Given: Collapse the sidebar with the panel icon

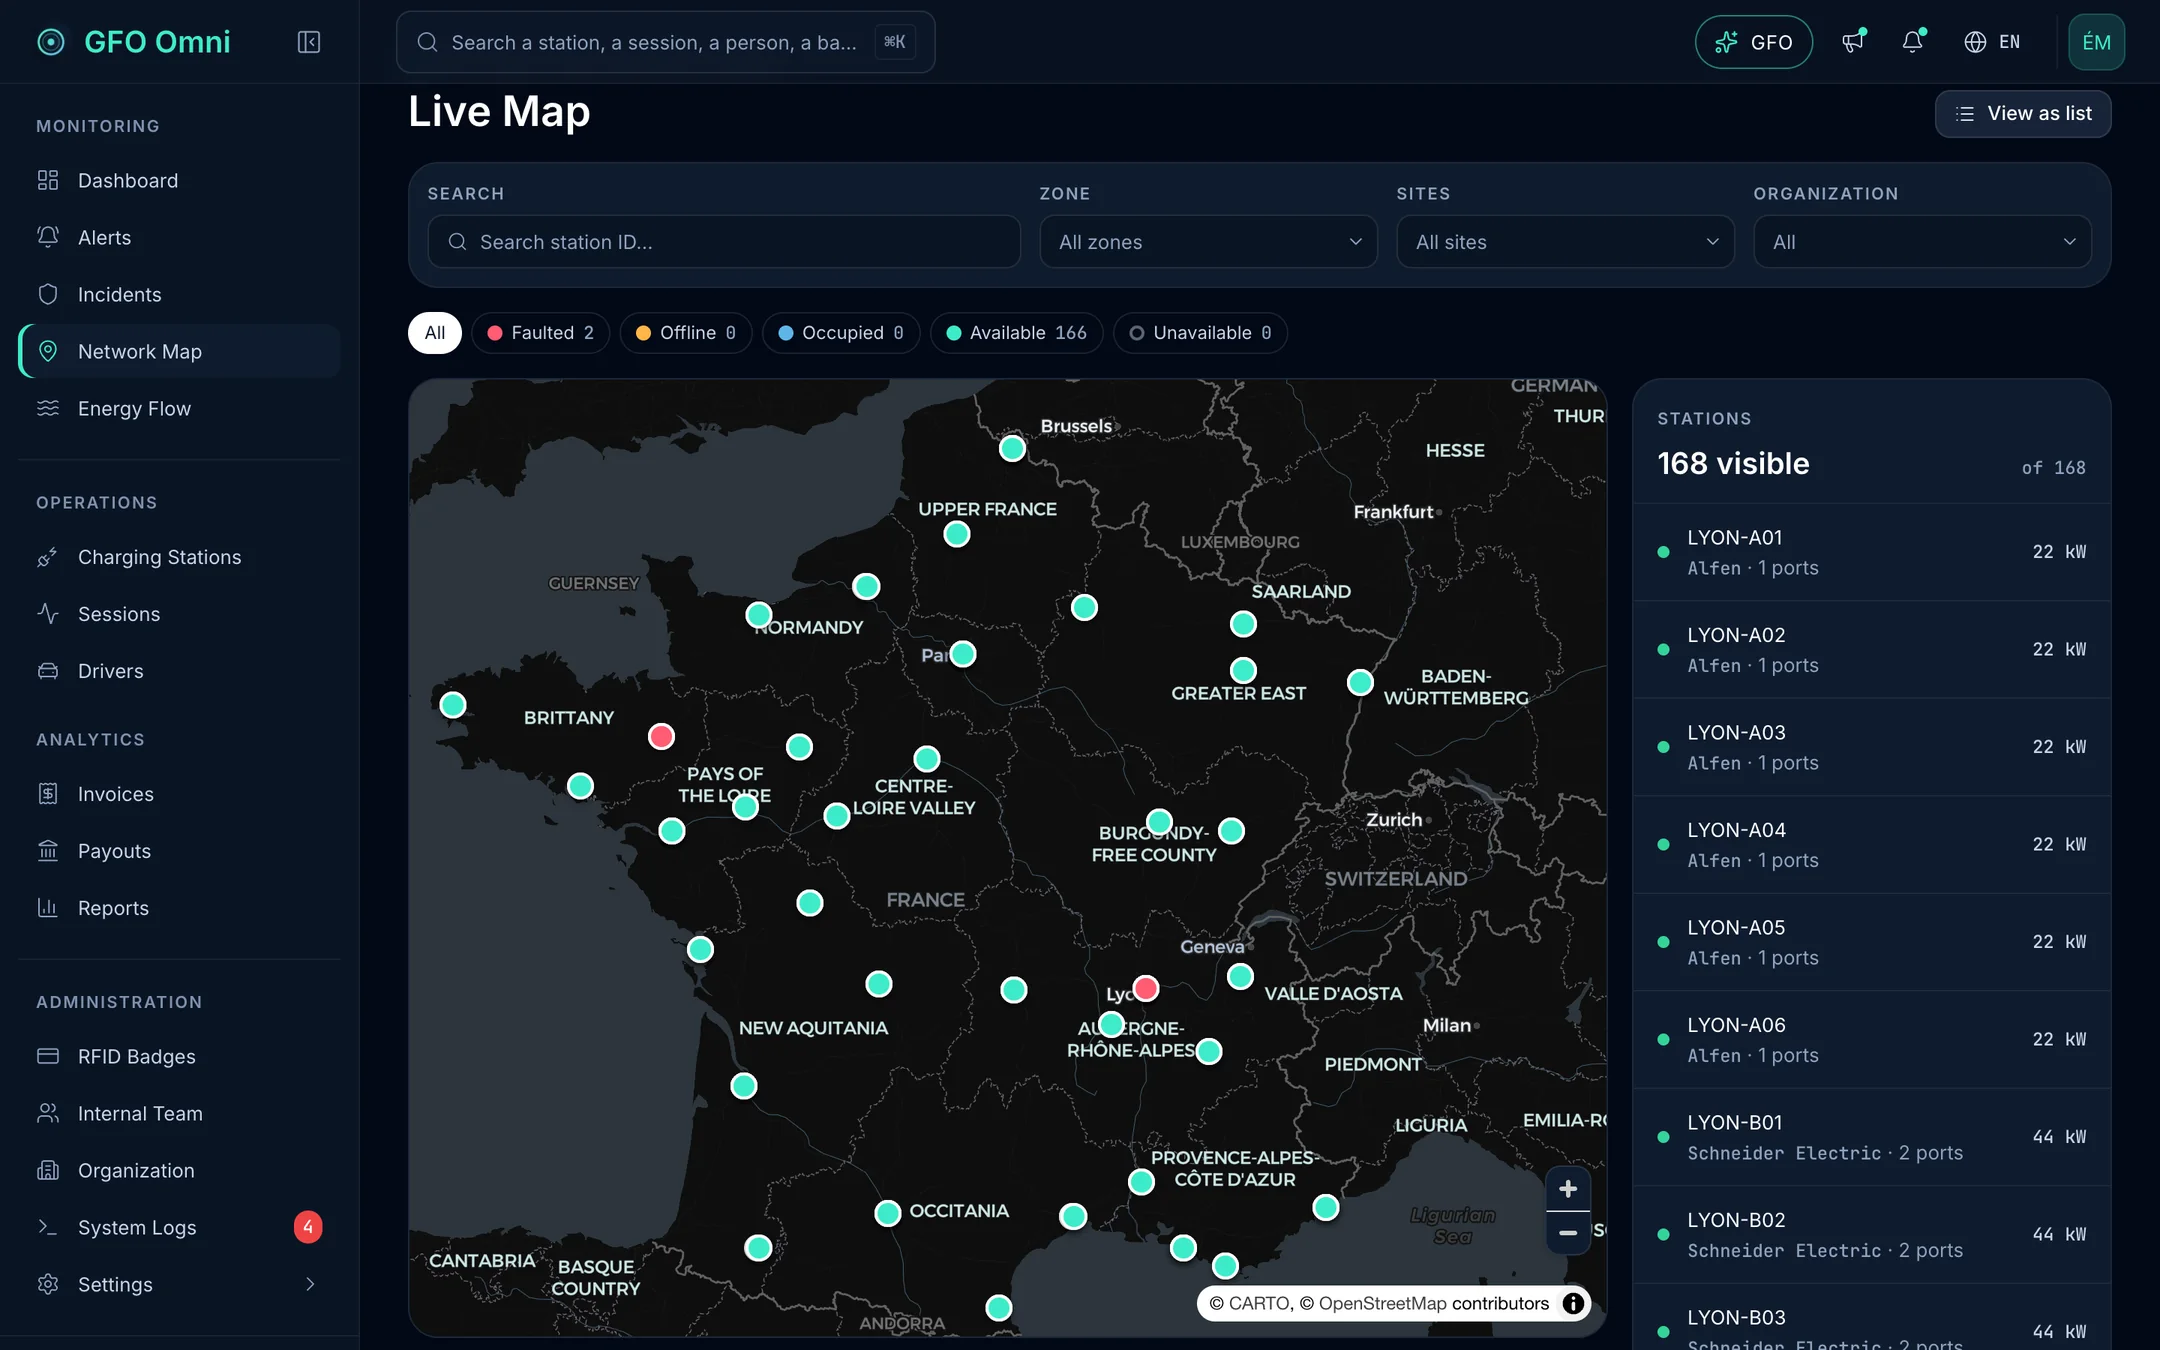Looking at the screenshot, I should (309, 42).
